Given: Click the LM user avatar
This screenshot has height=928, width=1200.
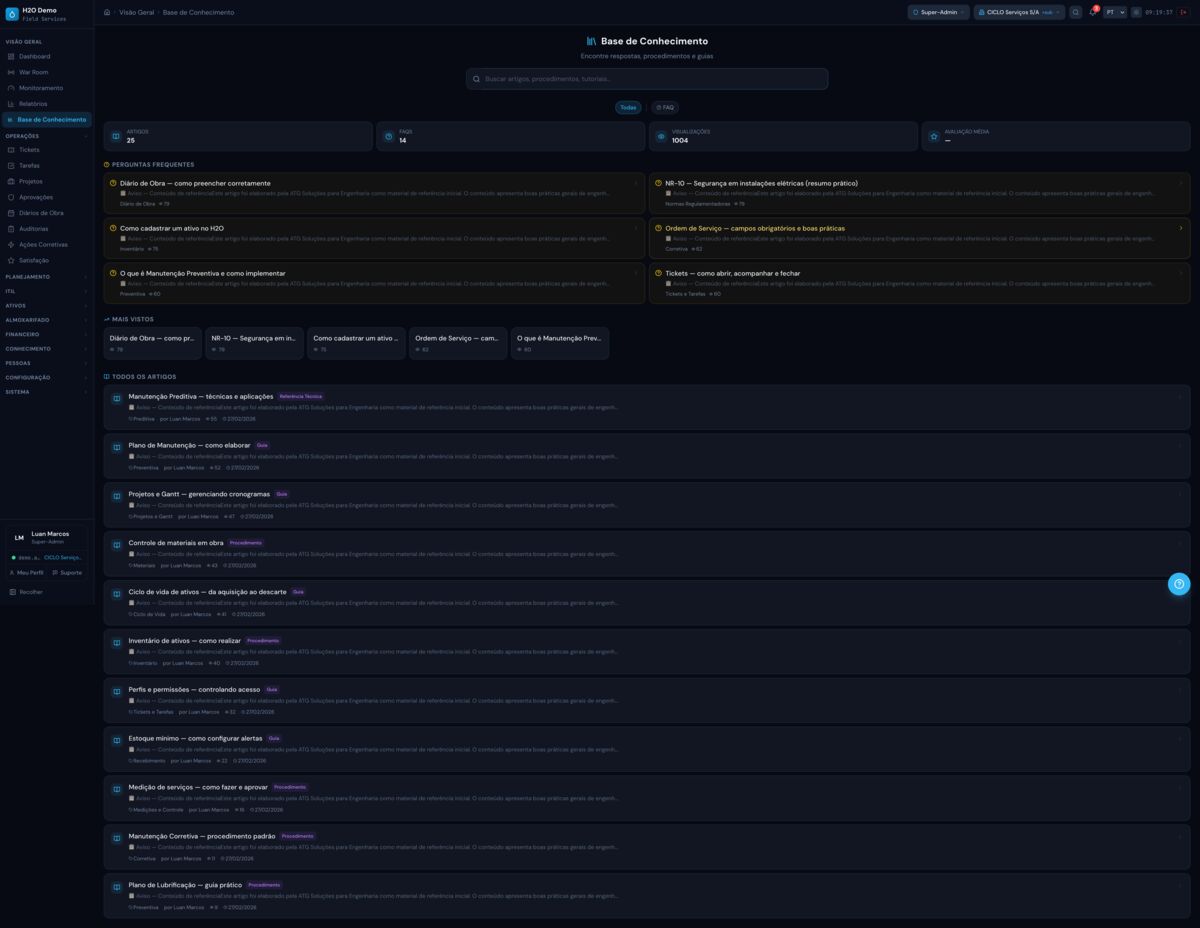Looking at the screenshot, I should click(x=19, y=538).
